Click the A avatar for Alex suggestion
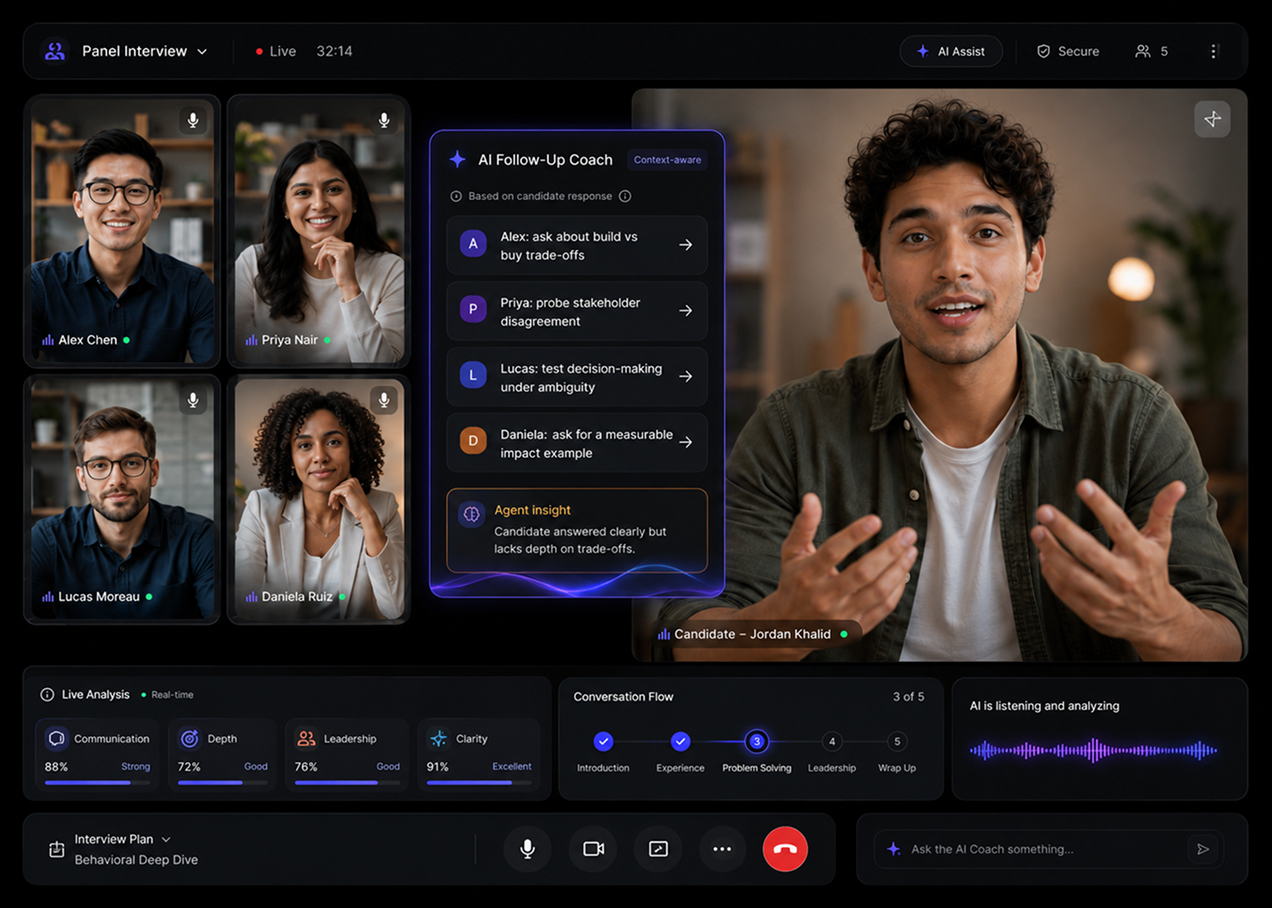The height and width of the screenshot is (908, 1272). click(473, 244)
